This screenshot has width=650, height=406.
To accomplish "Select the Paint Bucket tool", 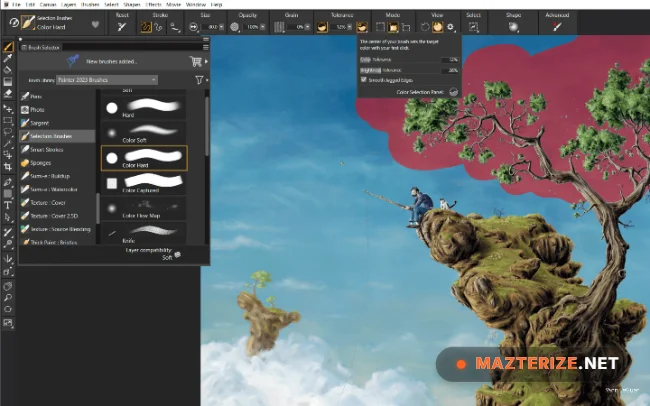I will click(8, 70).
